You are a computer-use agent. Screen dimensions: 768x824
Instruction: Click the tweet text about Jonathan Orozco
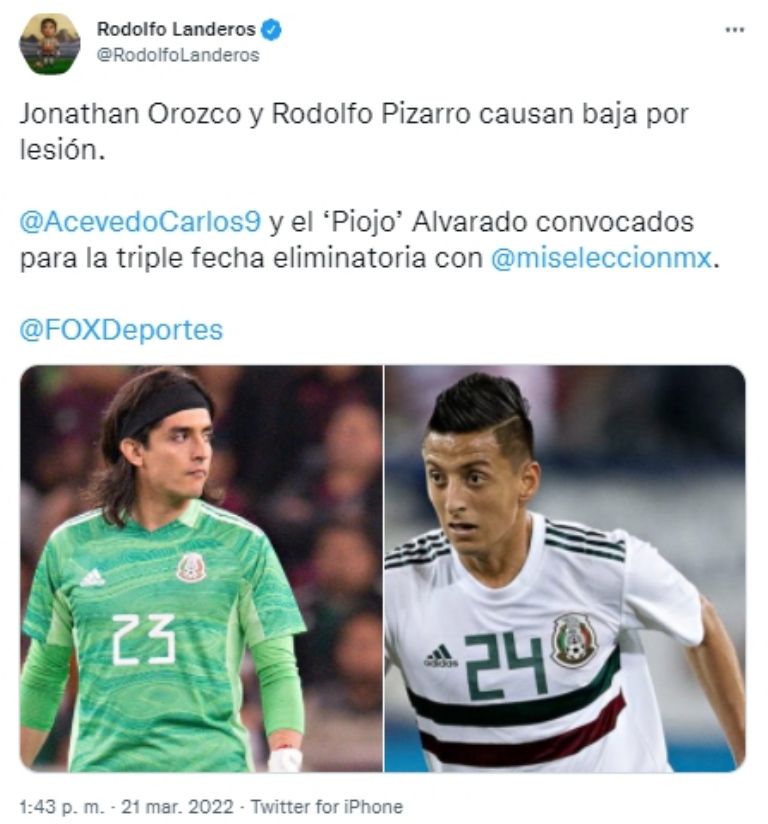click(354, 131)
